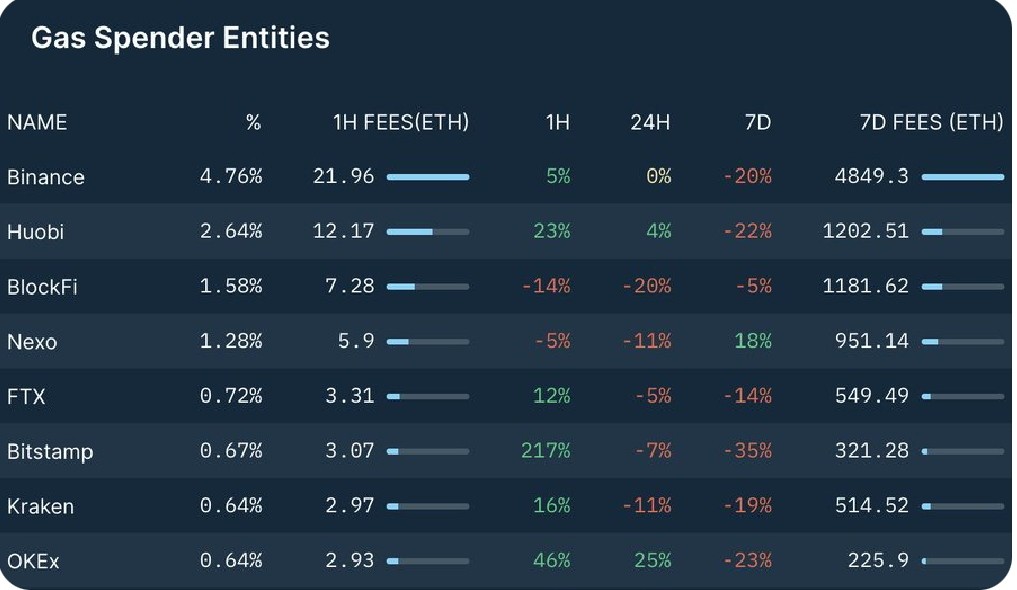Select Binance's 4849.3 7D fees value
Screen dimensions: 1017x590
pyautogui.click(x=872, y=176)
